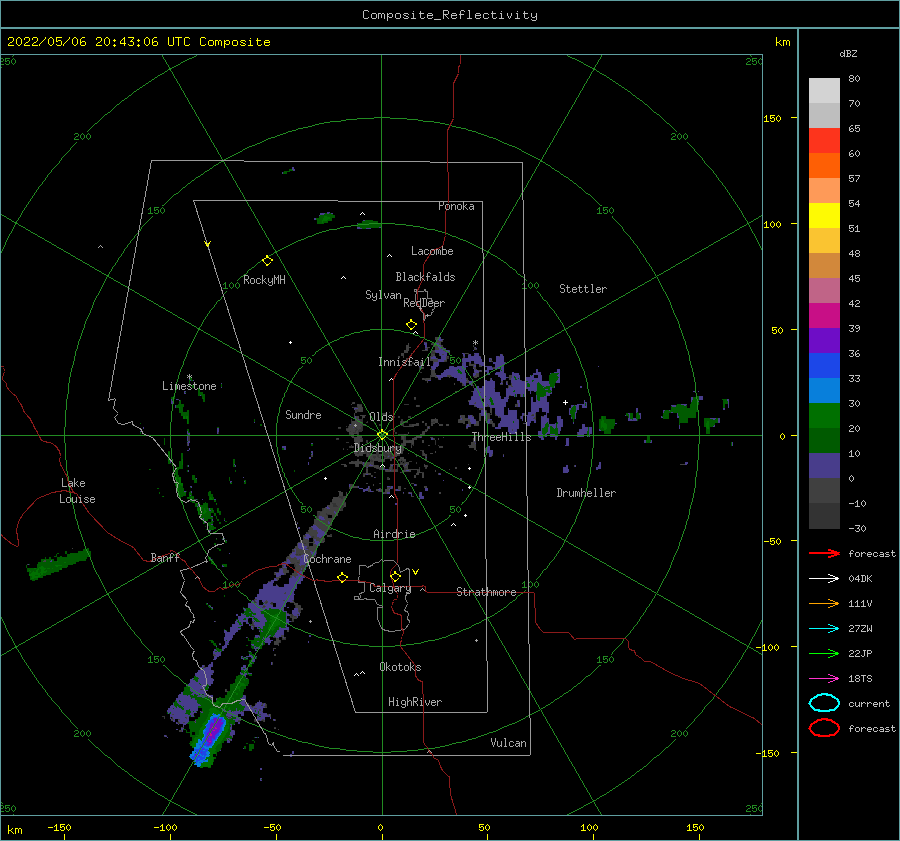Click the Didsbury town label

pyautogui.click(x=378, y=448)
